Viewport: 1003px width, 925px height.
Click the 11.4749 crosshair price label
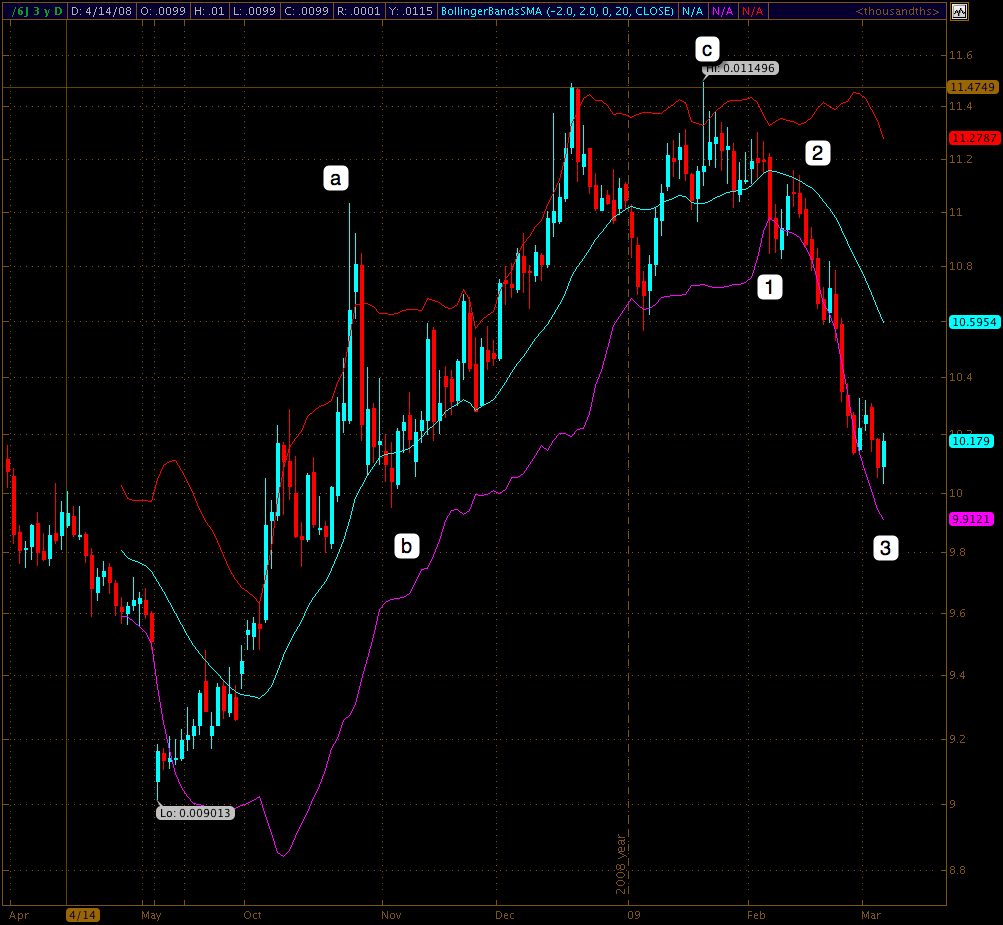974,88
